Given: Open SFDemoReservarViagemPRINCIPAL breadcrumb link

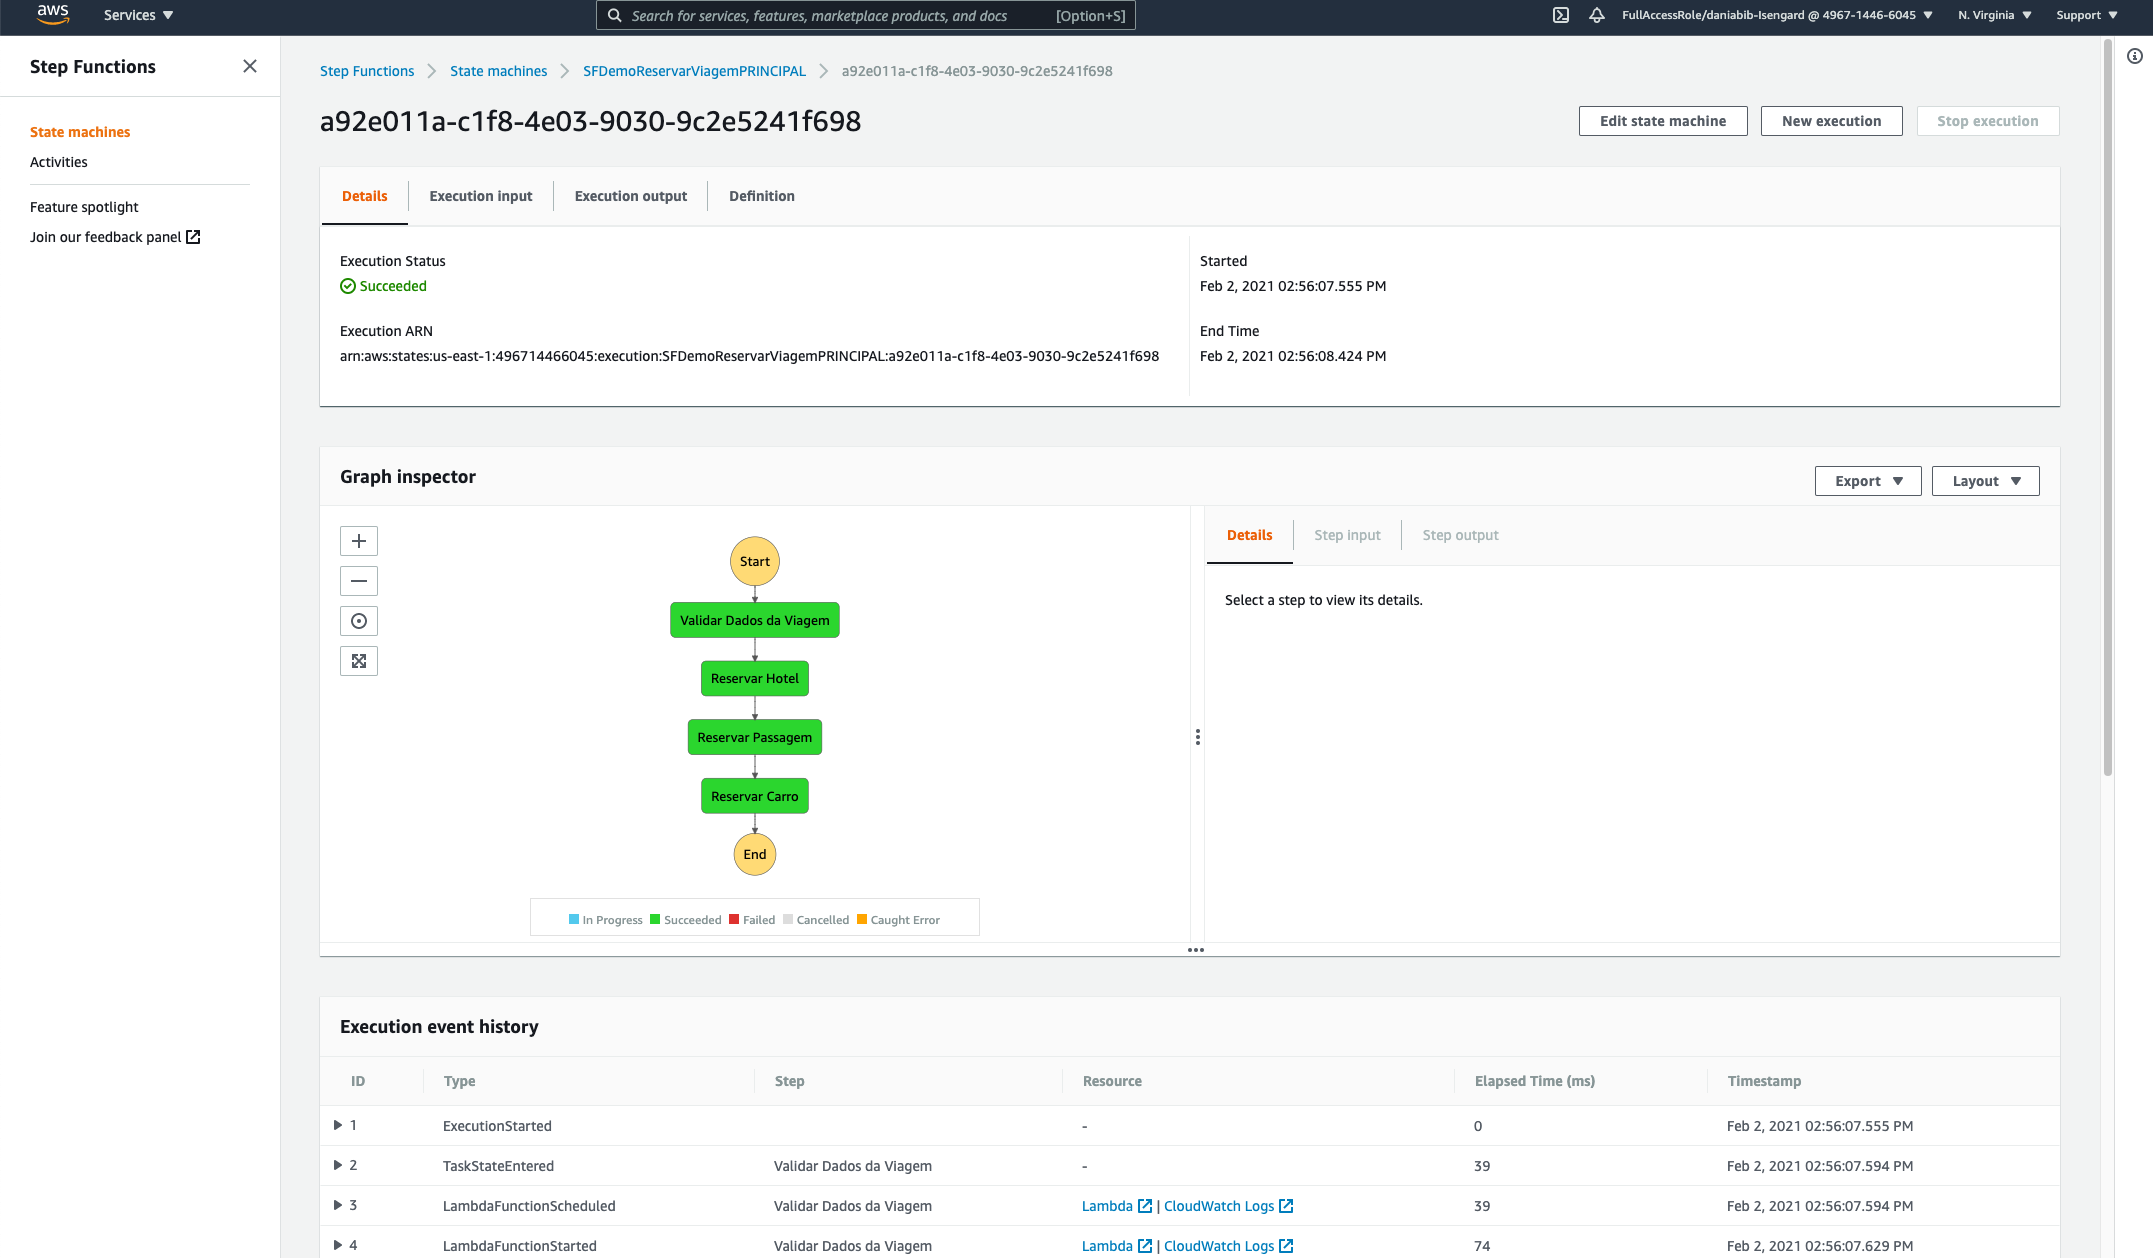Looking at the screenshot, I should [x=694, y=71].
